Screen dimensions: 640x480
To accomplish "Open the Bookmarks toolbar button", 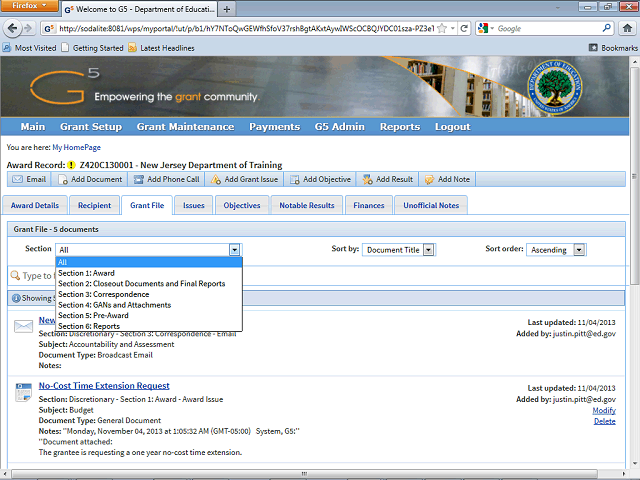I will [613, 48].
